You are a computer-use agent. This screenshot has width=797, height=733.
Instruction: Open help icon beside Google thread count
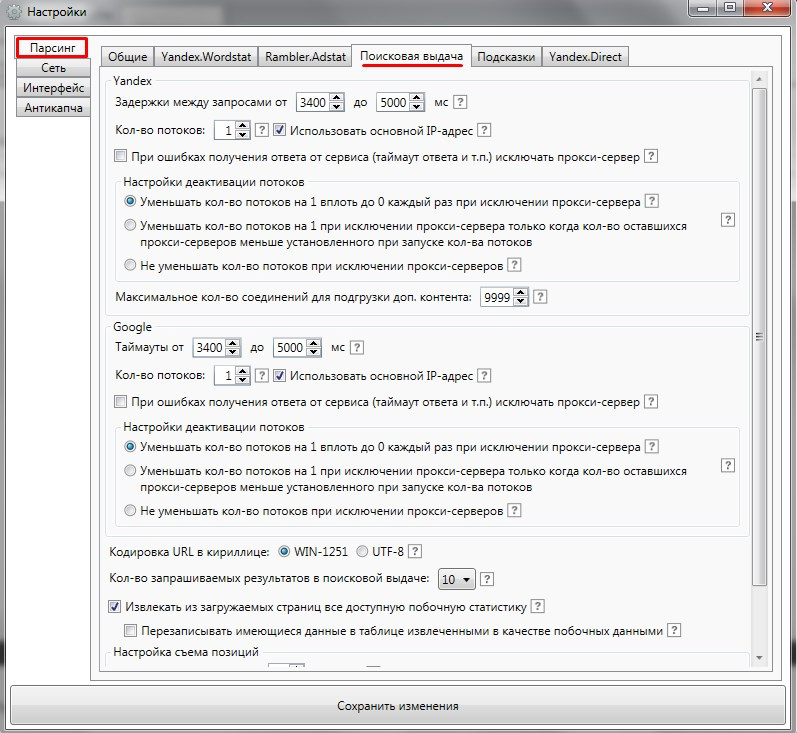click(x=261, y=376)
